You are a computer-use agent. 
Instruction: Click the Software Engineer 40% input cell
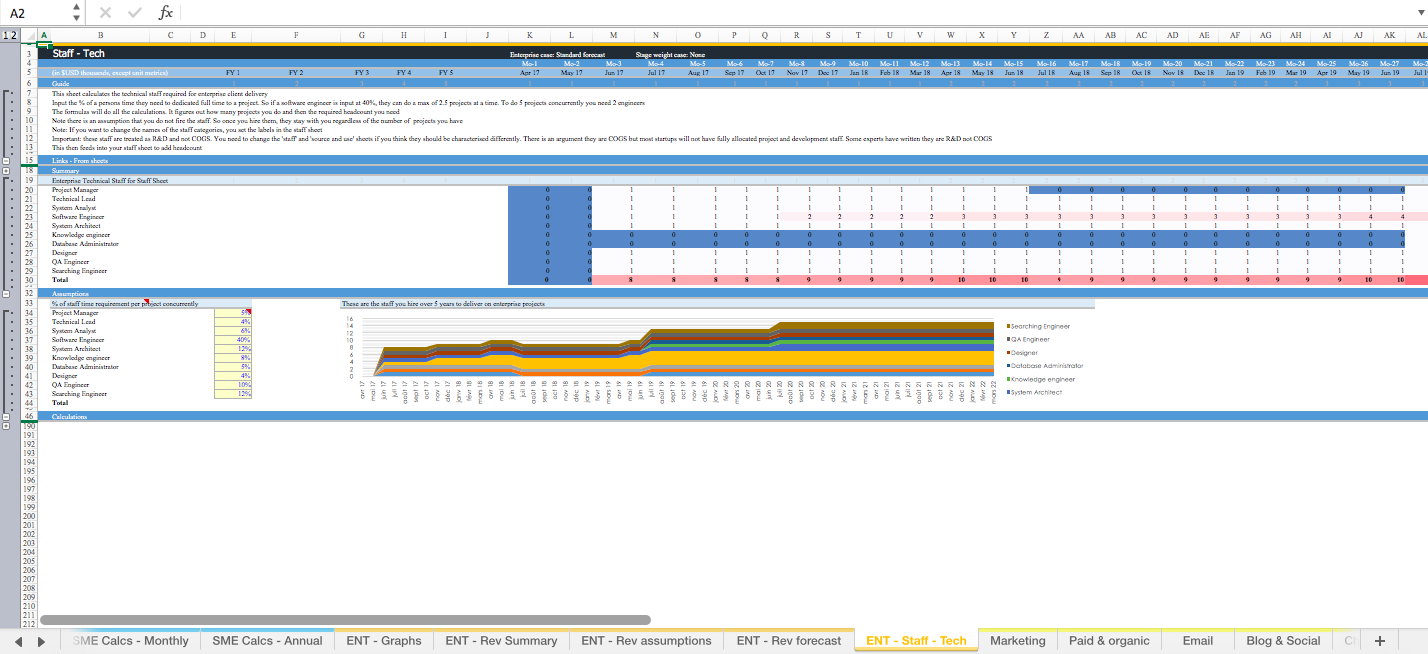(233, 340)
